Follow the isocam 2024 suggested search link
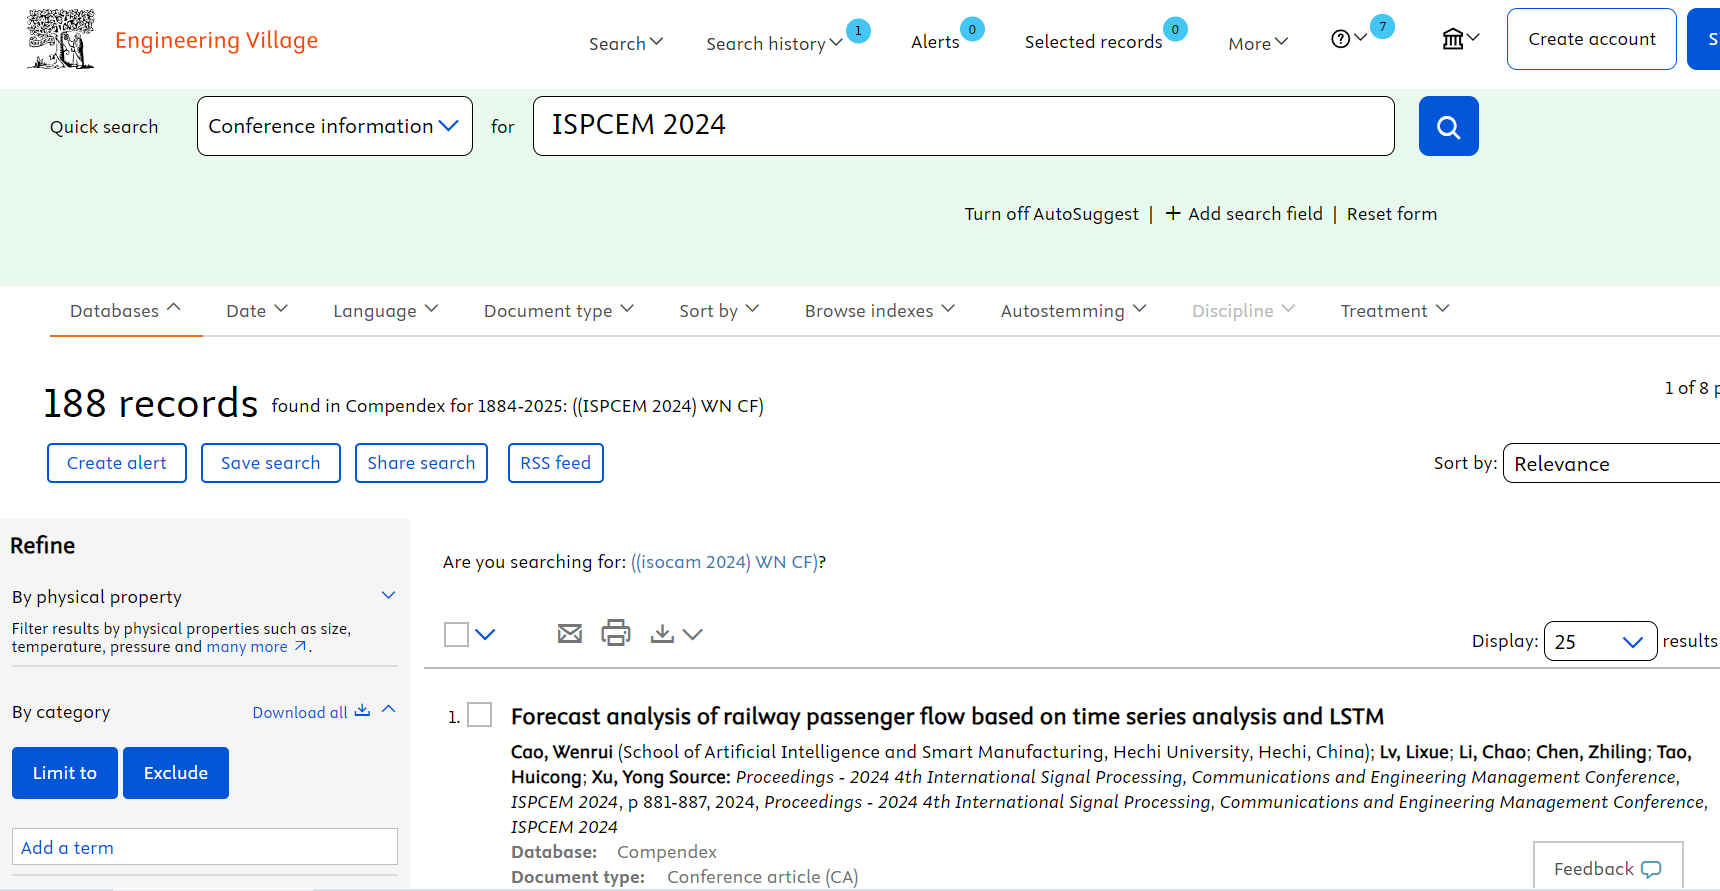The width and height of the screenshot is (1720, 891). pos(724,562)
